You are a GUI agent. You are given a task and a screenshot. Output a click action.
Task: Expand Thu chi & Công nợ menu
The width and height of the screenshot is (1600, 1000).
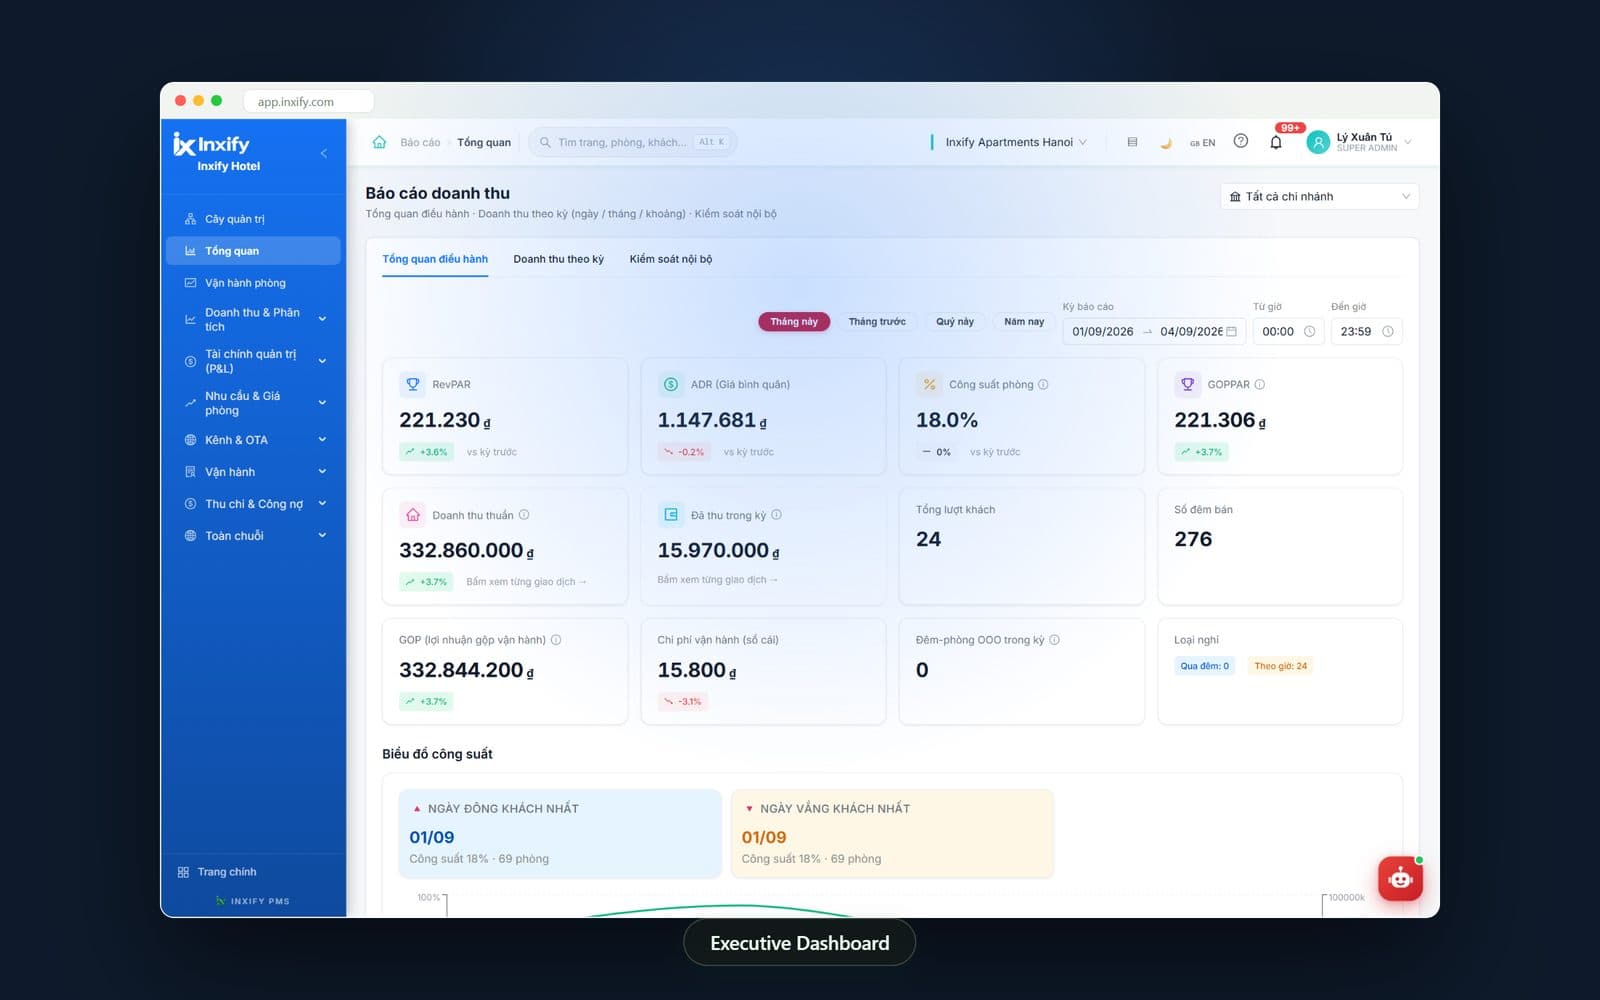point(253,504)
